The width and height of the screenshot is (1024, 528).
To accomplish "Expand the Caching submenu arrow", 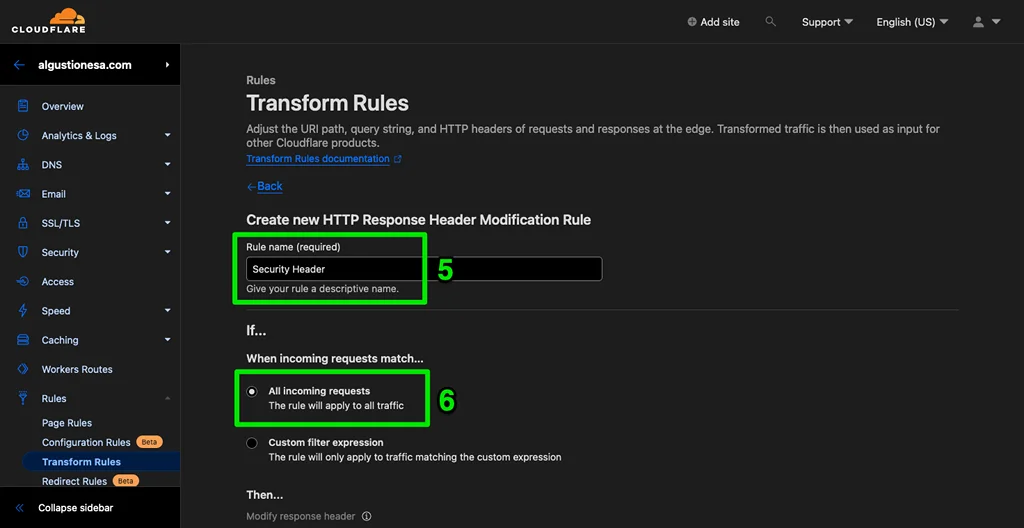I will tap(167, 340).
